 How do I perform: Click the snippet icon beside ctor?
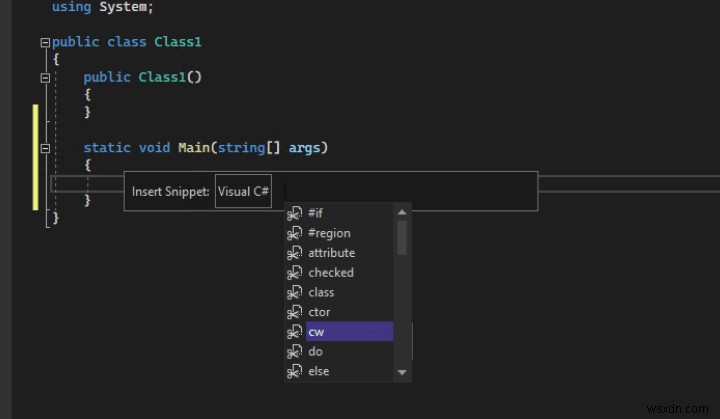pyautogui.click(x=294, y=312)
